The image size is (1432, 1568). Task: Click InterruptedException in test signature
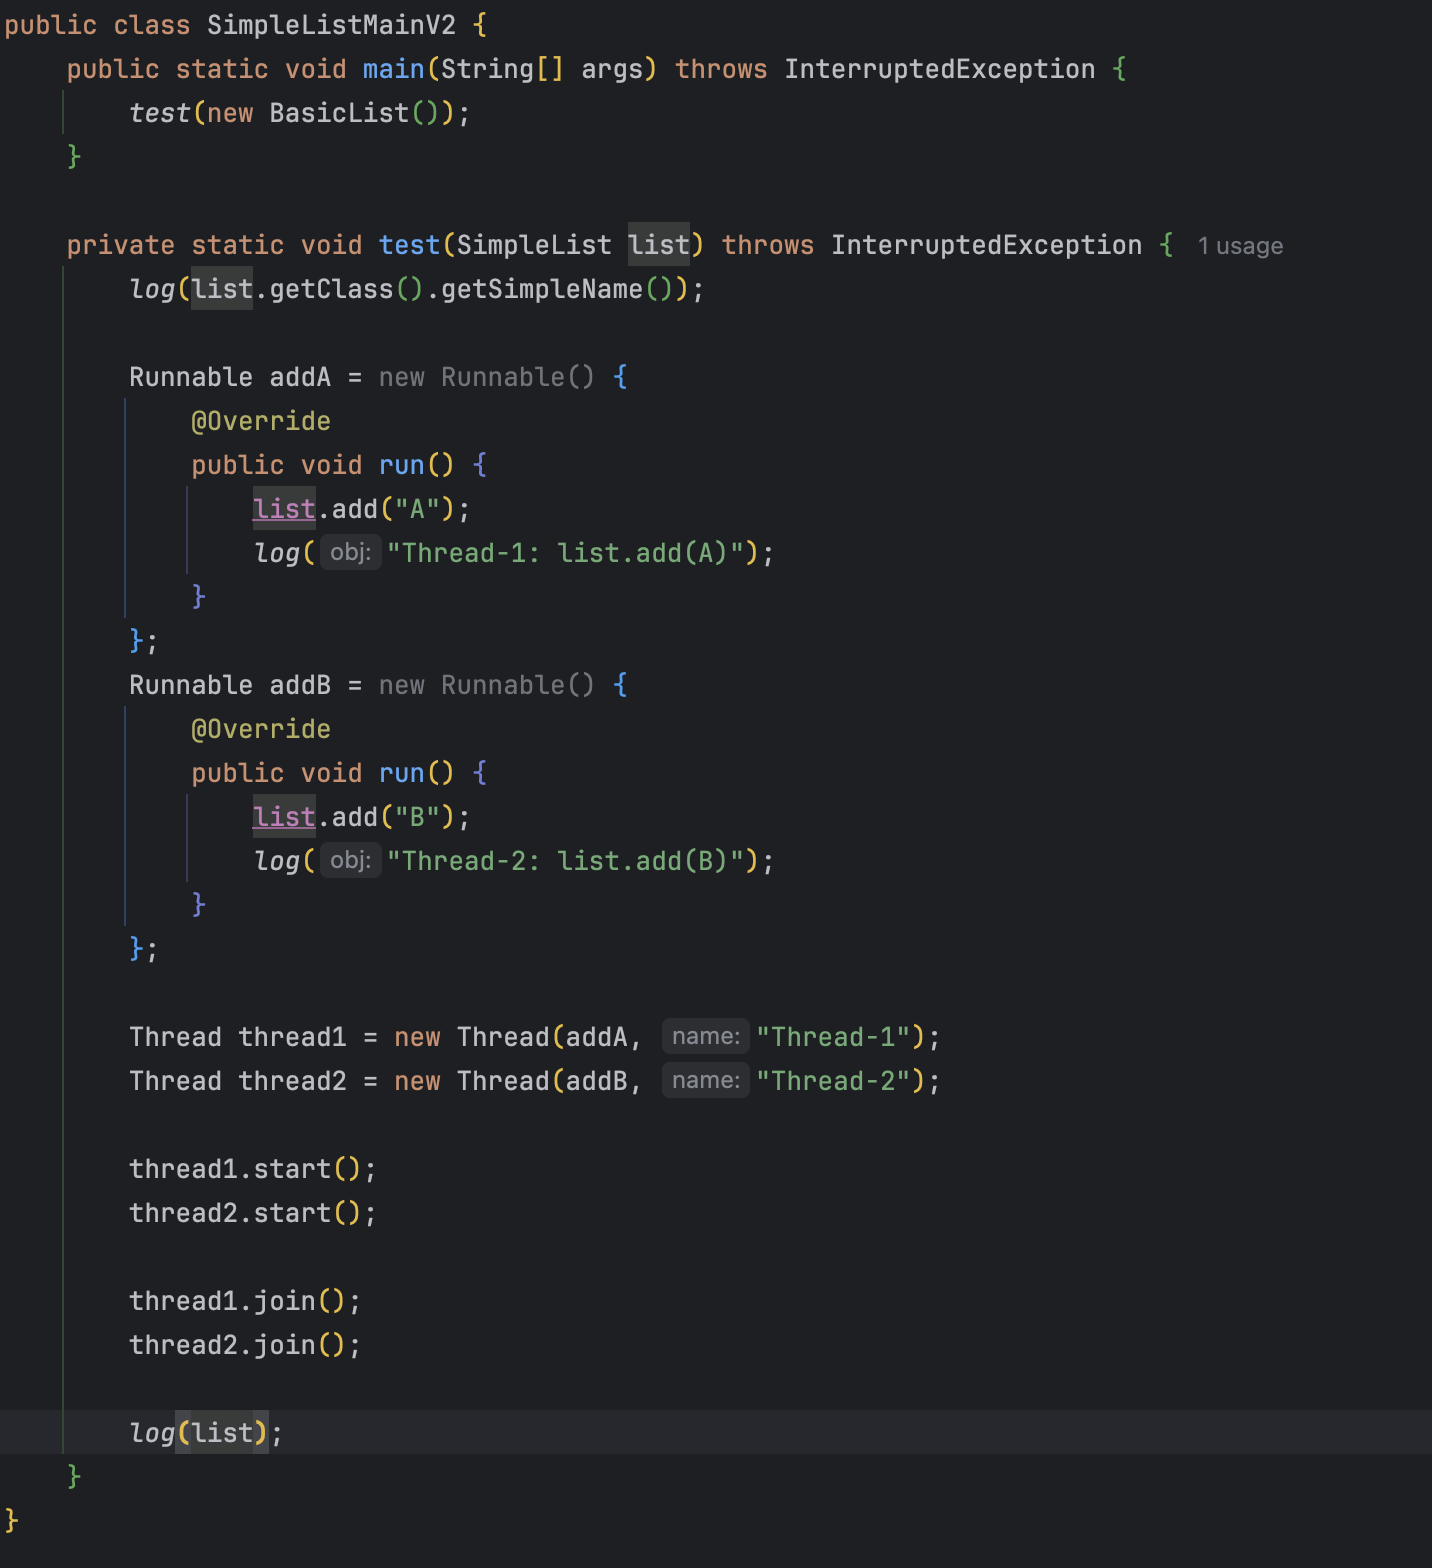tap(987, 245)
